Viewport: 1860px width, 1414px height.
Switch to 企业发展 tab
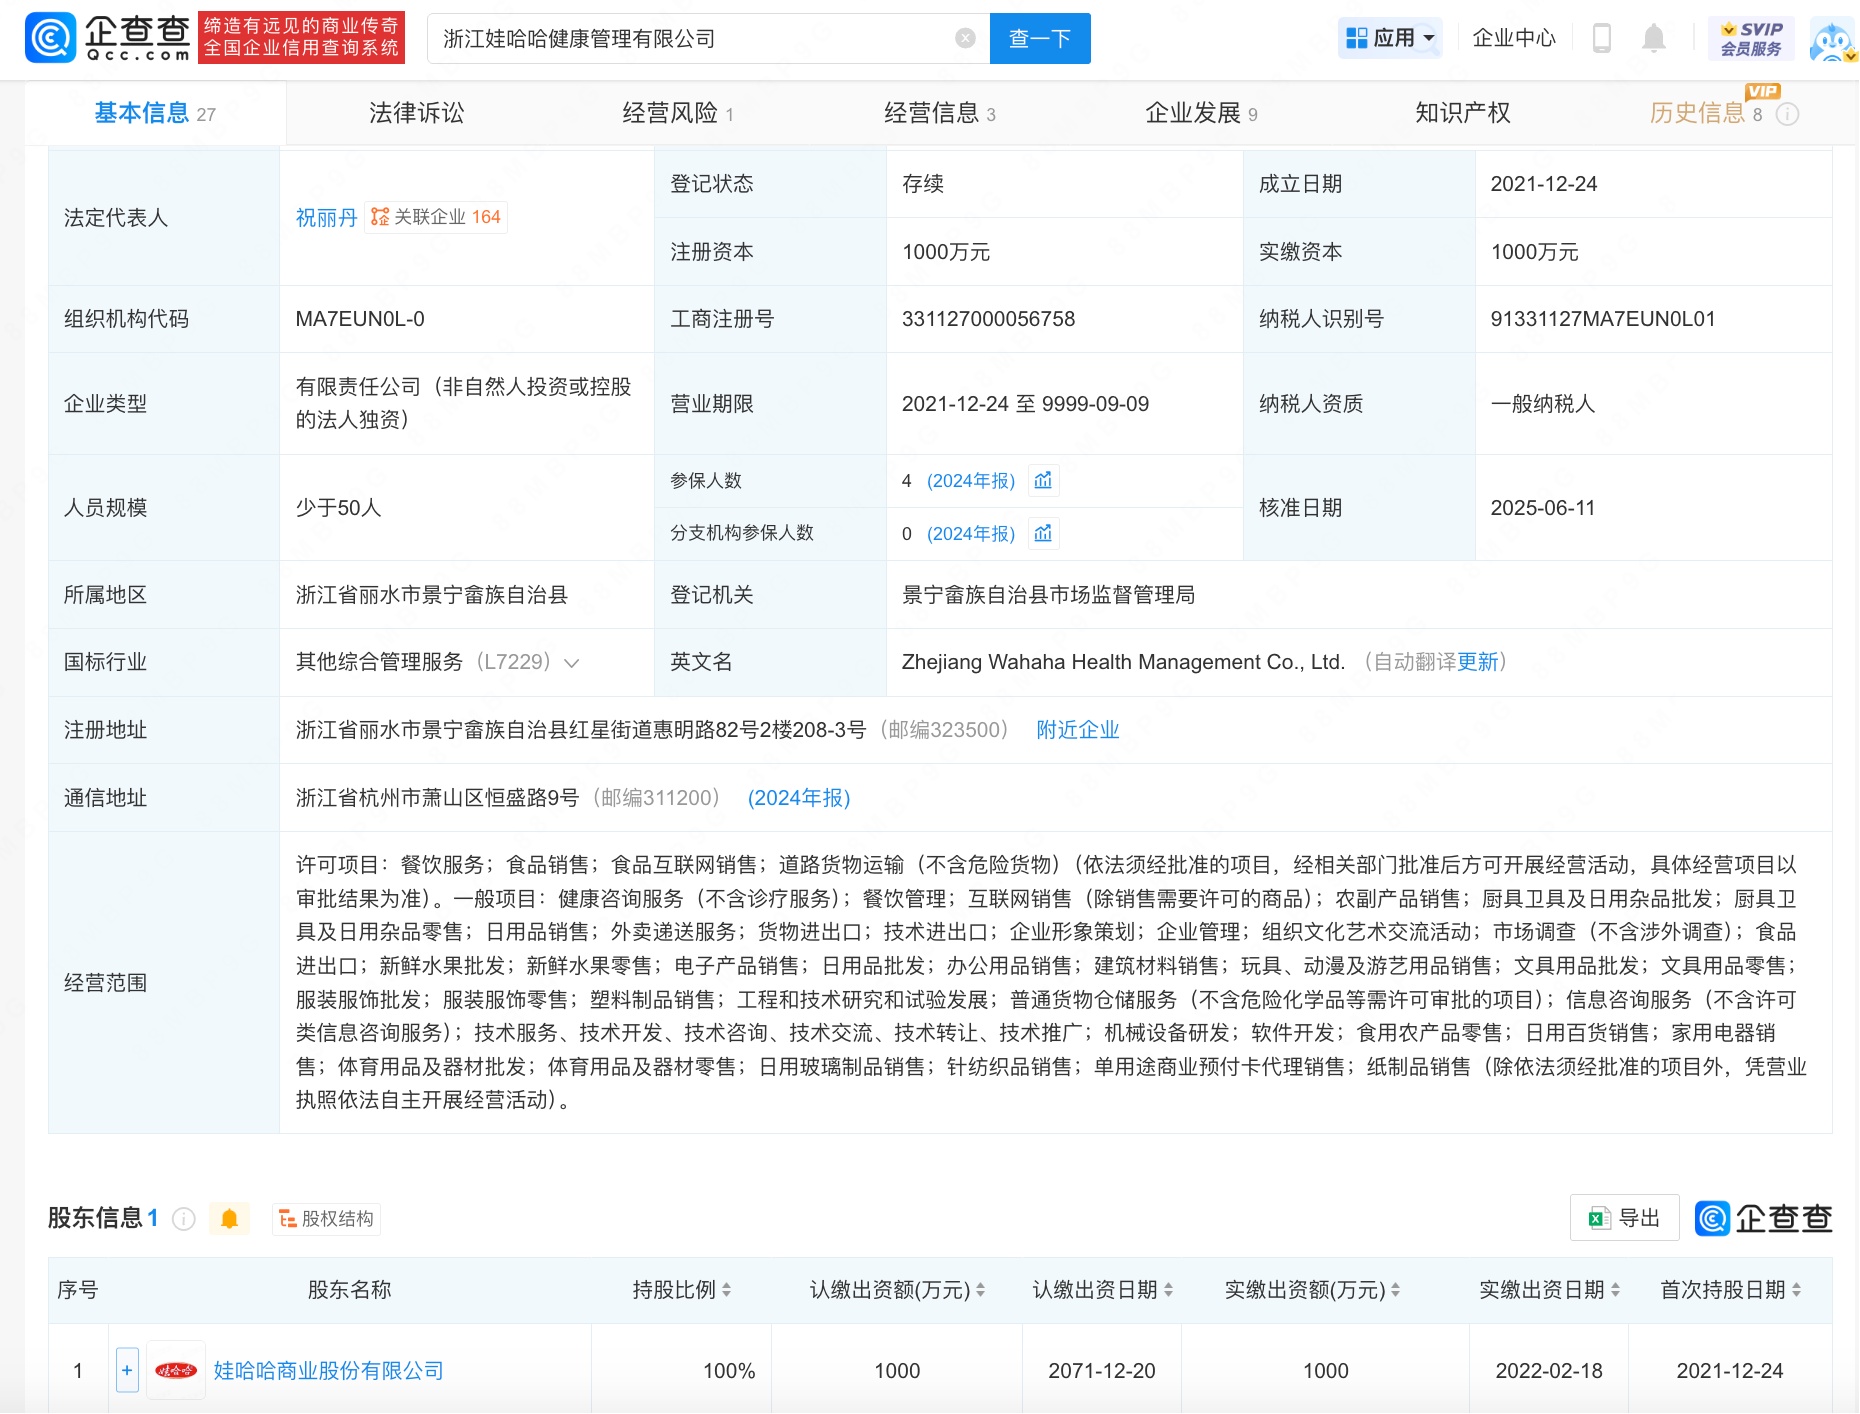coord(1201,113)
